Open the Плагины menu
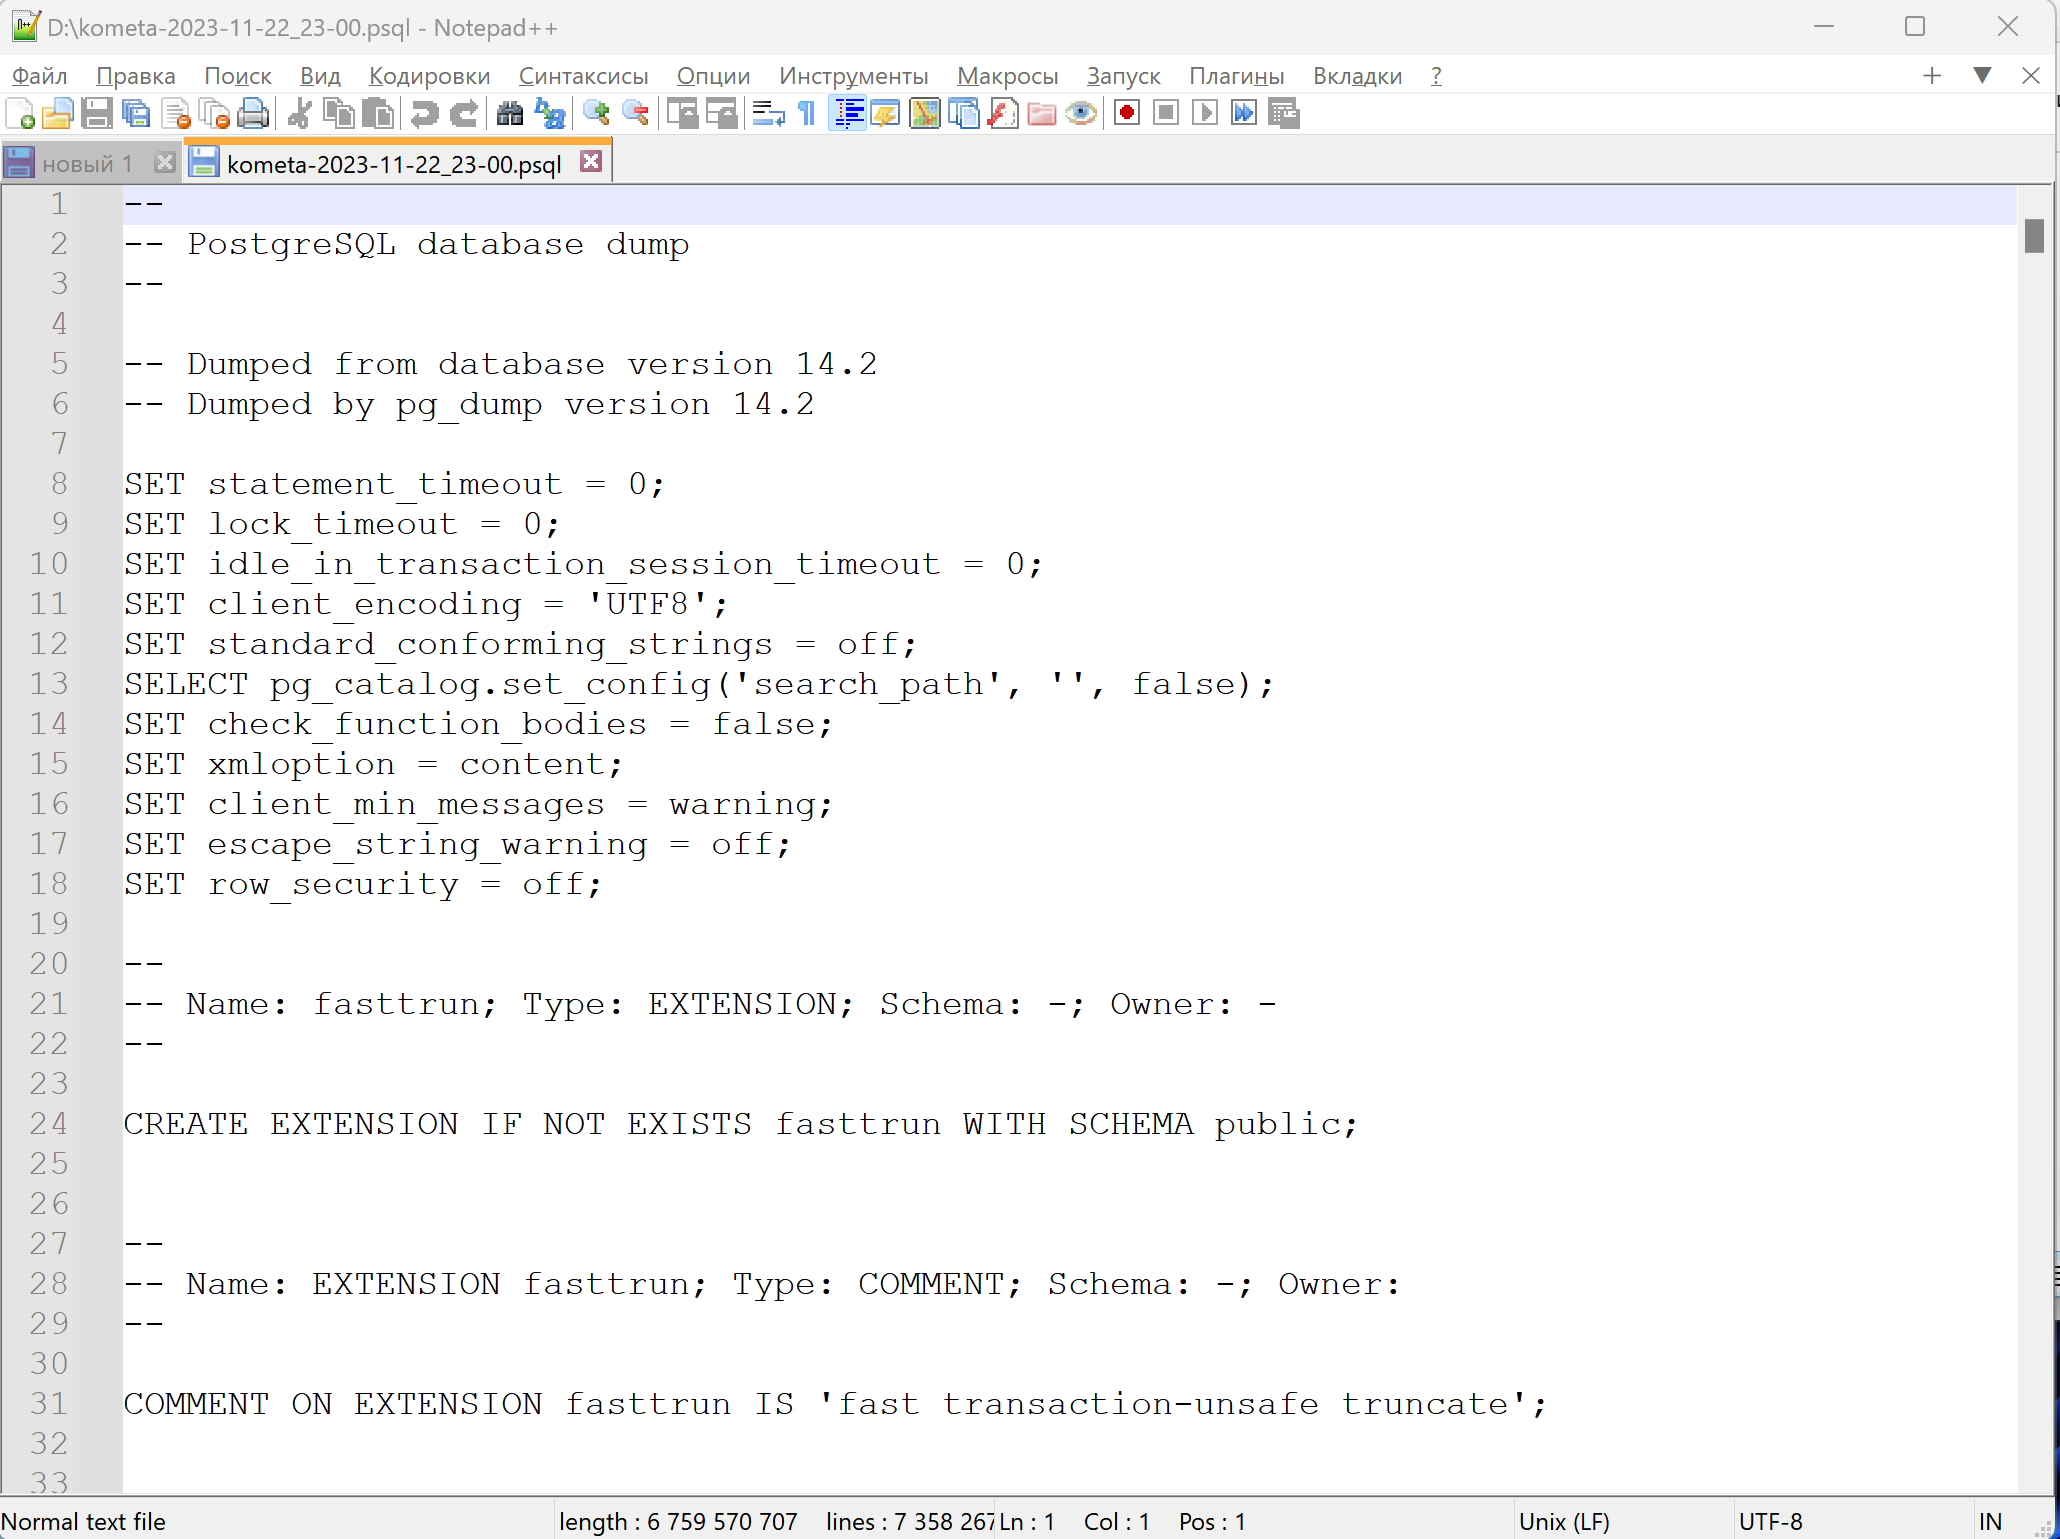 (1236, 76)
